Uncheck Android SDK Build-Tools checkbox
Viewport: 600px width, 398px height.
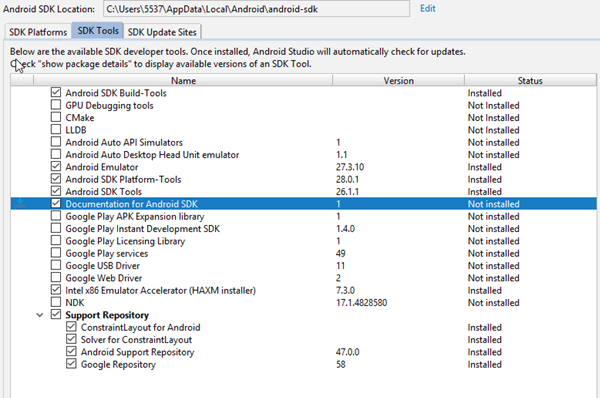pyautogui.click(x=56, y=92)
